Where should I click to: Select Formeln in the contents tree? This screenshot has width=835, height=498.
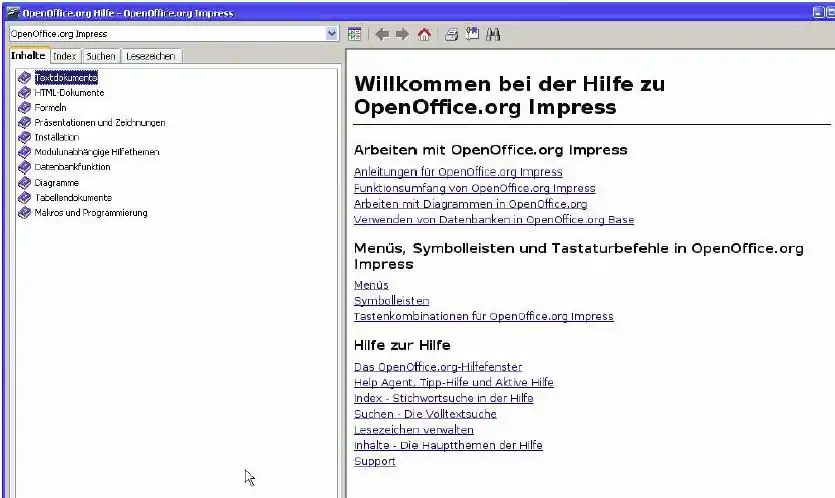tap(51, 108)
